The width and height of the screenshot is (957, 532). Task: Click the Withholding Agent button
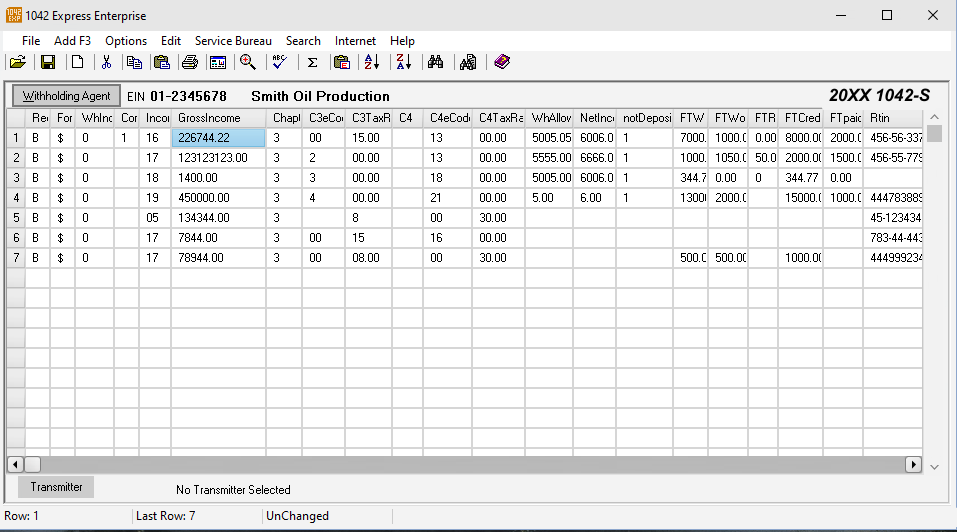[x=67, y=96]
